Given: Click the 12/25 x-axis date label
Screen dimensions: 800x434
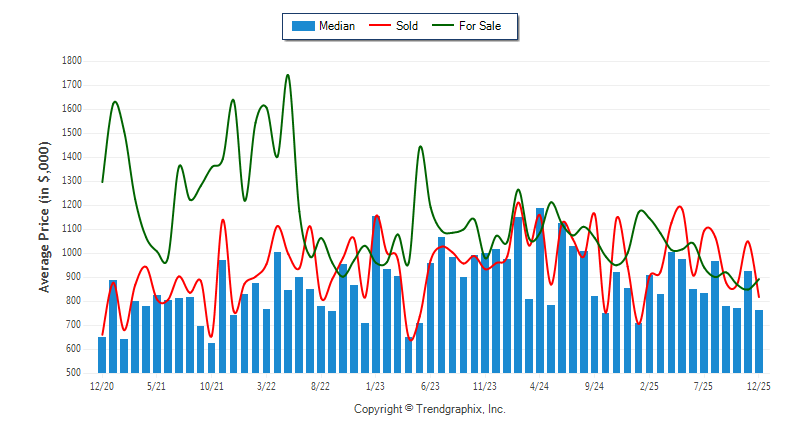Looking at the screenshot, I should pyautogui.click(x=758, y=385).
